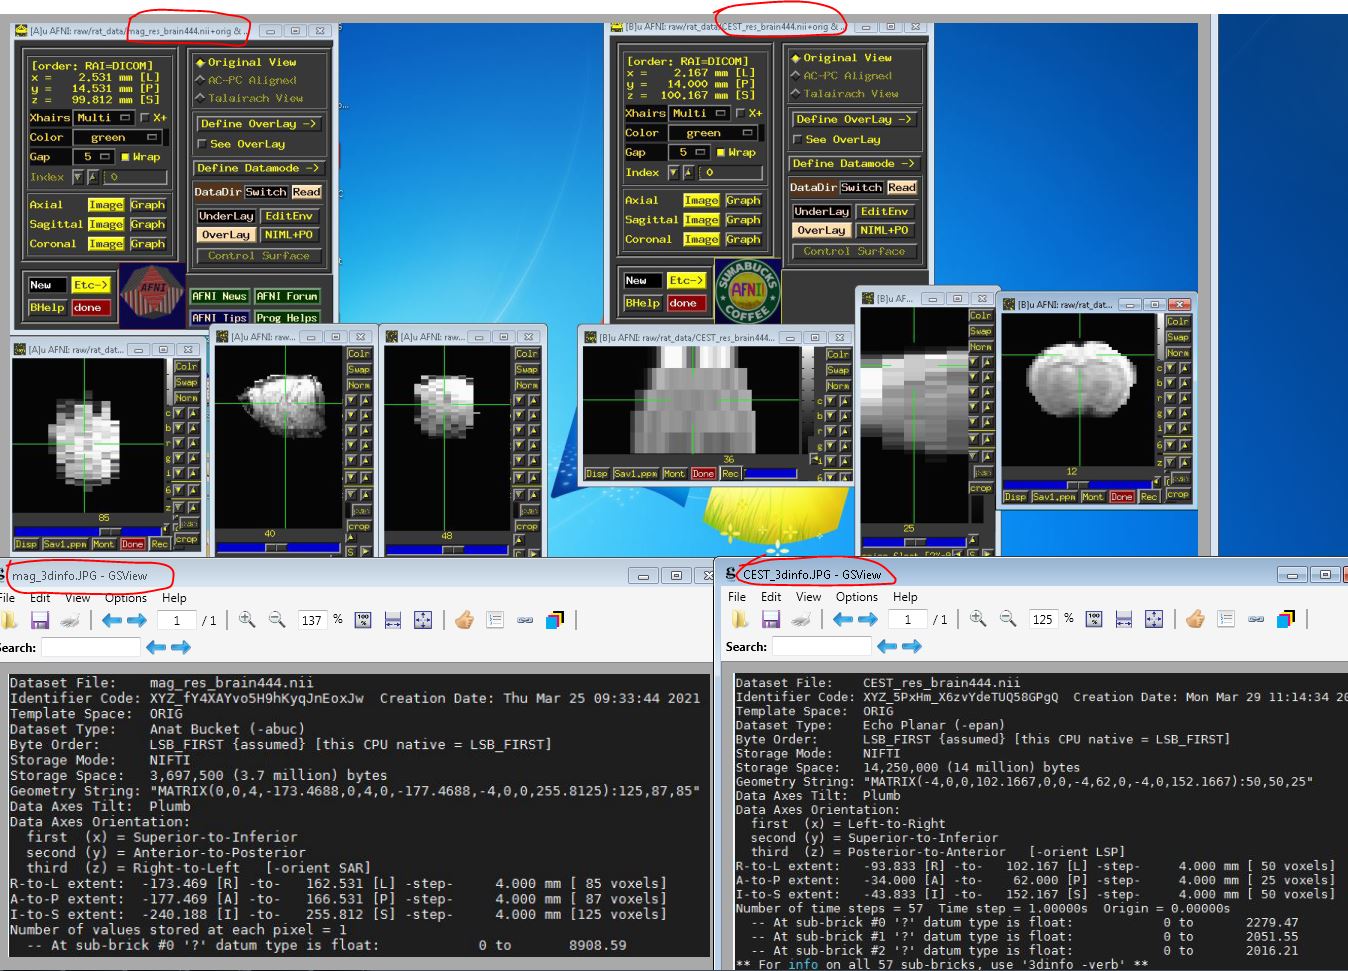Select Talairach View in AFNI controller A
The height and width of the screenshot is (971, 1348).
[249, 98]
